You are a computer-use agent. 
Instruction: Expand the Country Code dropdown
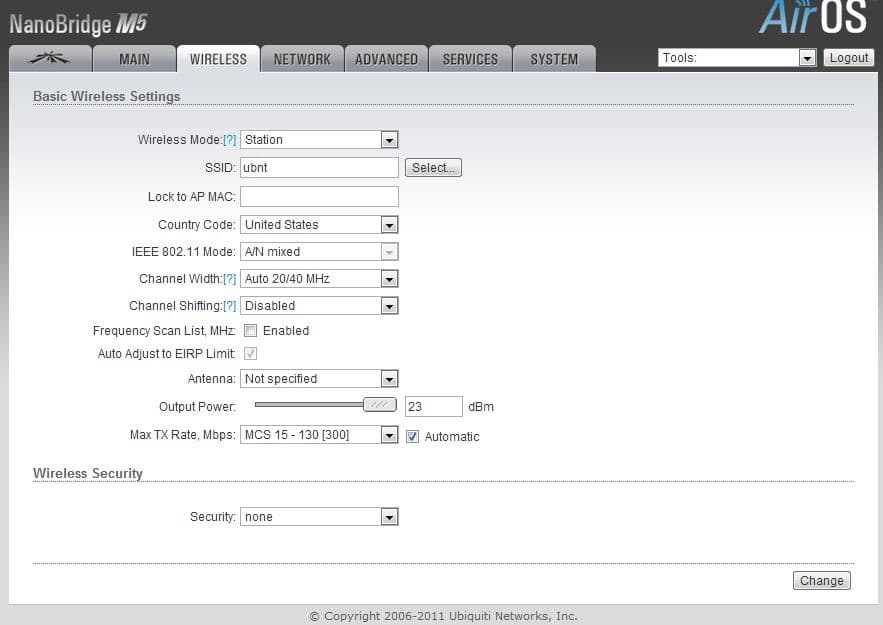click(x=319, y=225)
